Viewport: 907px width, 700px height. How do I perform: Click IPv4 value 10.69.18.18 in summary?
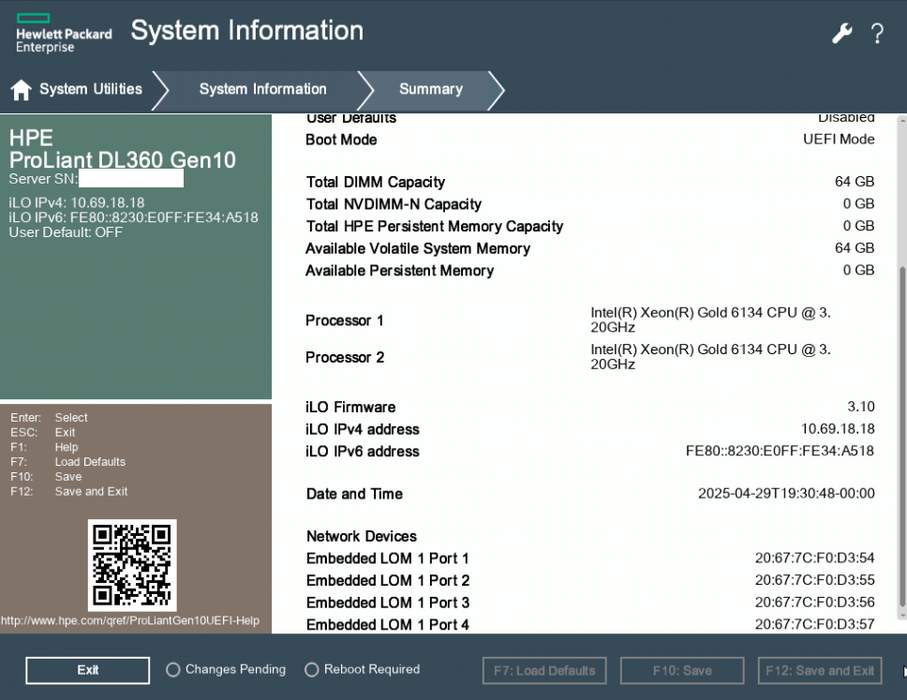(x=838, y=429)
